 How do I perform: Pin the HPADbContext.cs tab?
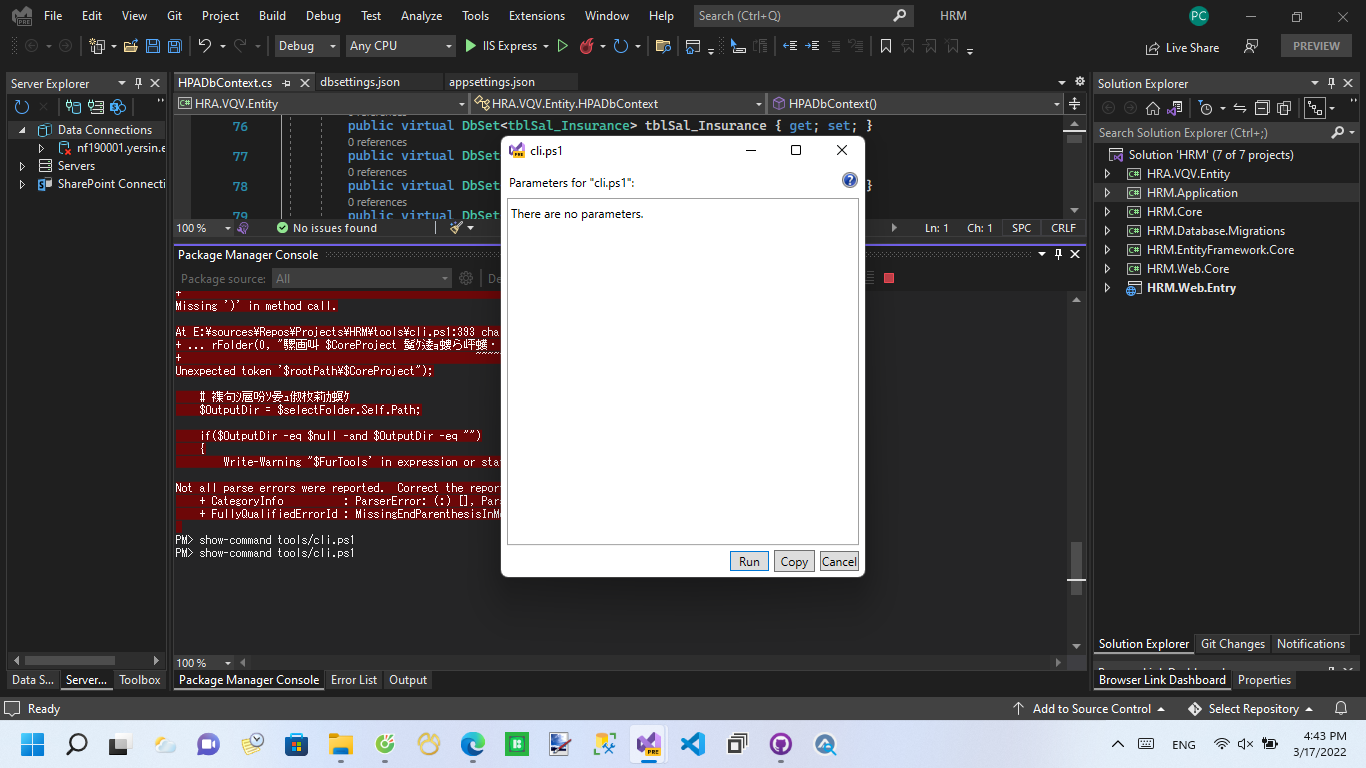pos(287,83)
